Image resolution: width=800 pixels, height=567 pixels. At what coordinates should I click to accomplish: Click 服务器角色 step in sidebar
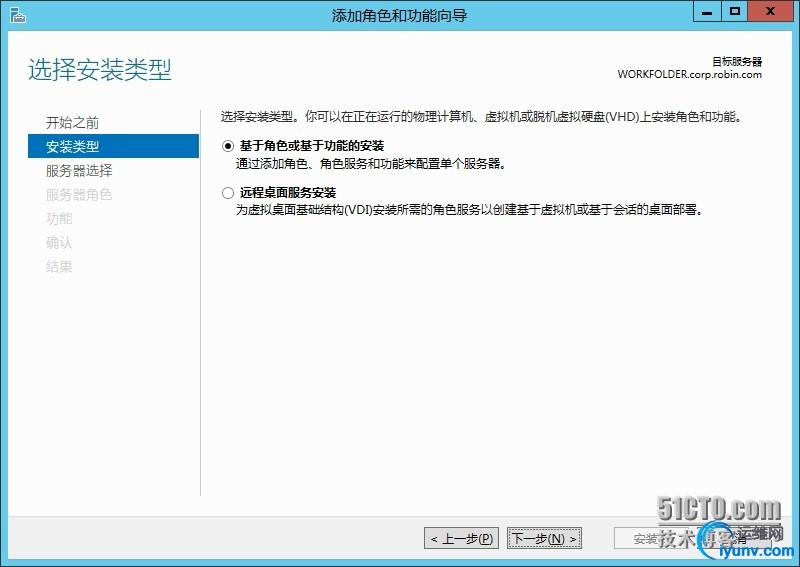click(79, 194)
